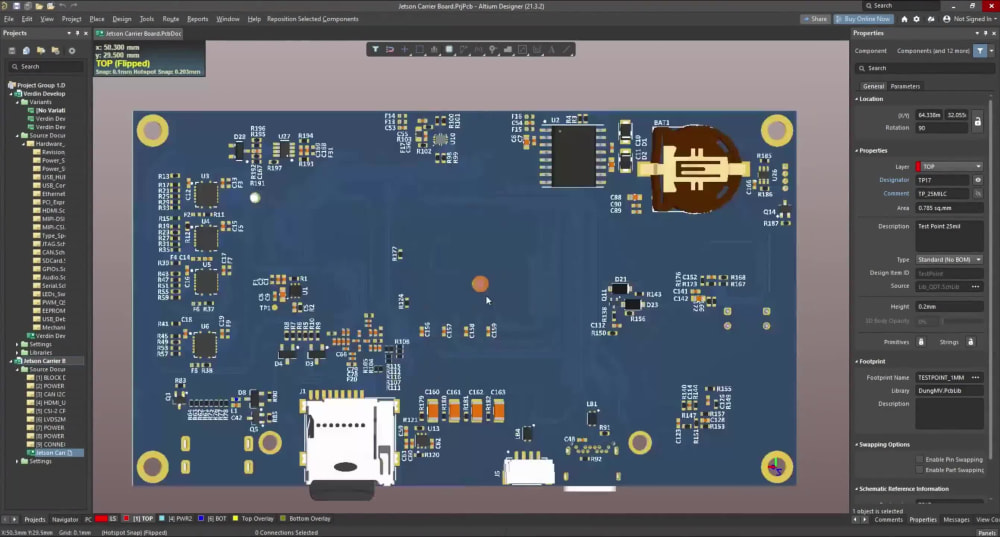Open the Messages panel tab

point(956,520)
